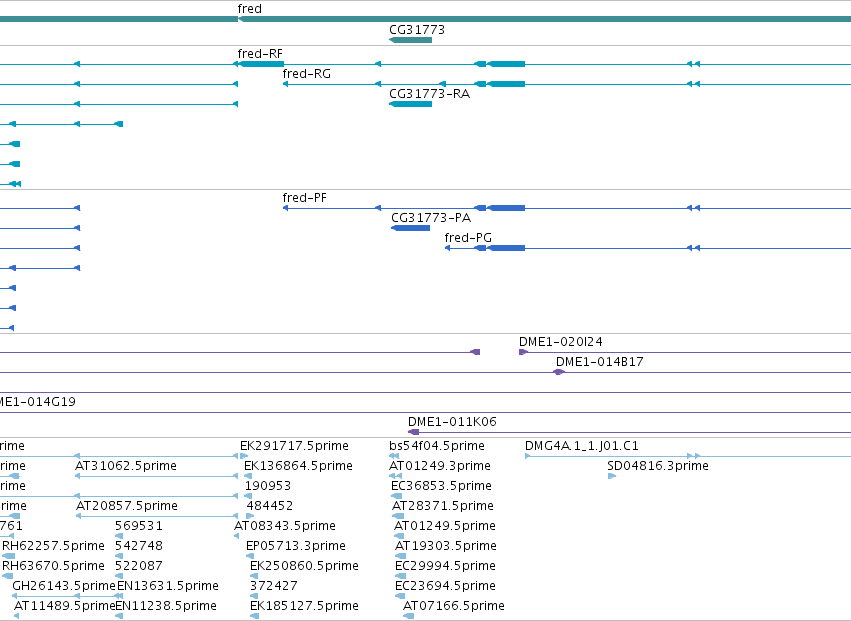Select the fred-PF protein label
Screen dimensions: 851x621
(304, 198)
